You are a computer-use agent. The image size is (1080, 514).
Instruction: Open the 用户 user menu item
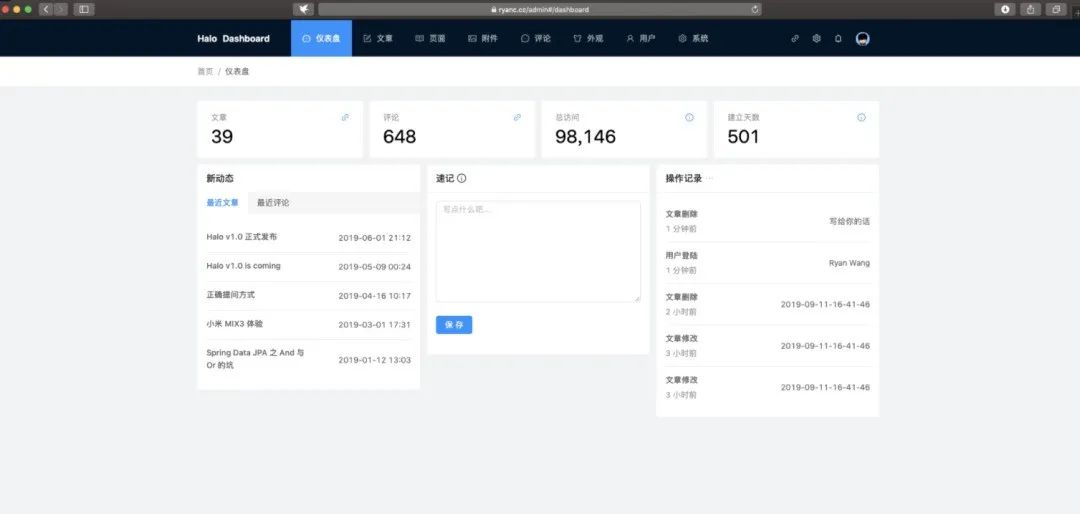click(x=641, y=39)
